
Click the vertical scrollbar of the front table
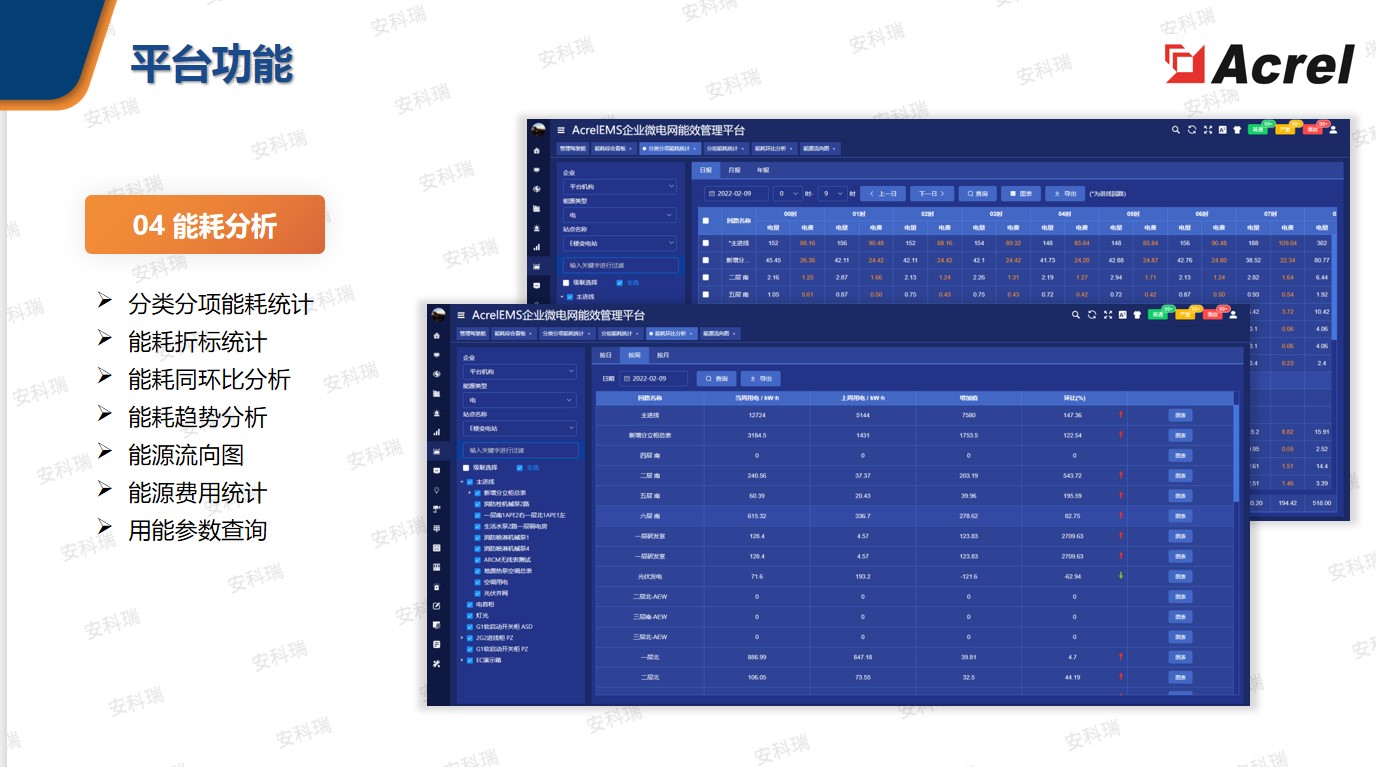1237,450
